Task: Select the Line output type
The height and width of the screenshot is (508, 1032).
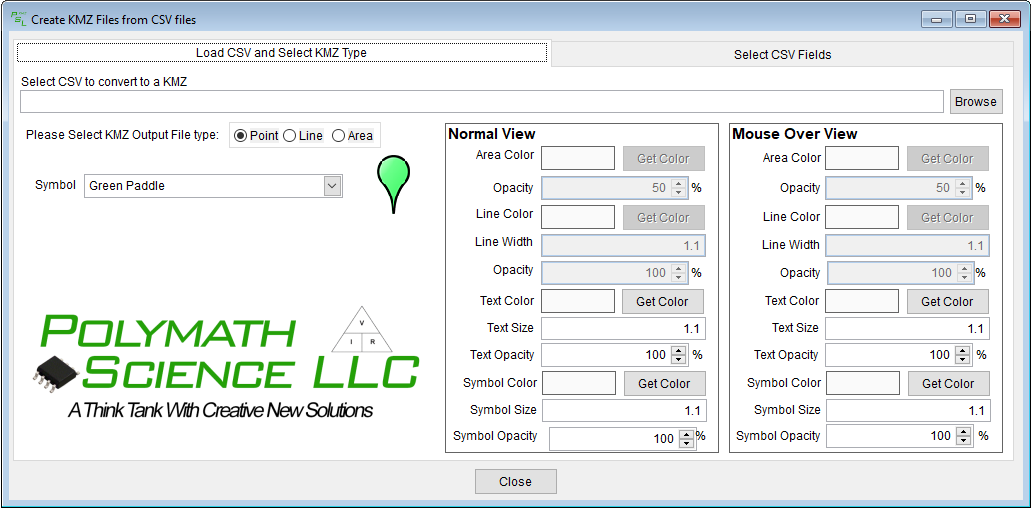Action: click(x=290, y=136)
